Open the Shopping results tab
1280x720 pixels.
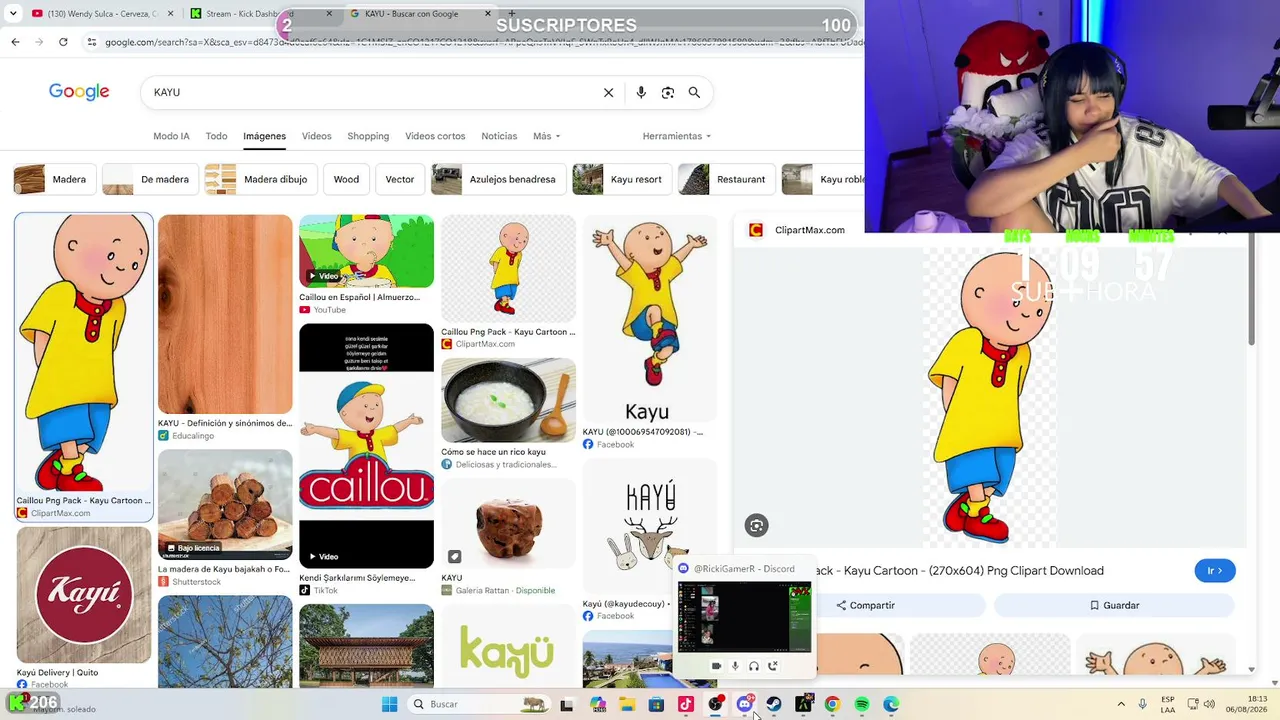click(x=368, y=136)
